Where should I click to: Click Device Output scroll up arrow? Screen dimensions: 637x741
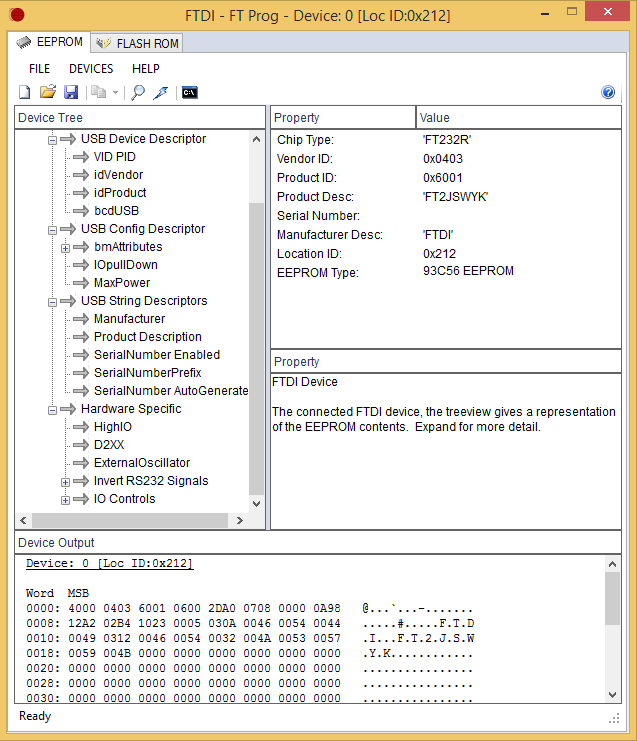click(x=612, y=564)
